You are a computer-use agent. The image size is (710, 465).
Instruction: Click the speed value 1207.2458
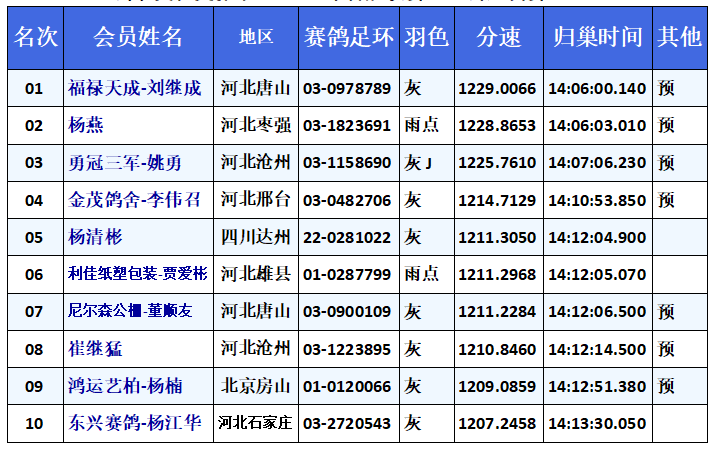pyautogui.click(x=497, y=423)
